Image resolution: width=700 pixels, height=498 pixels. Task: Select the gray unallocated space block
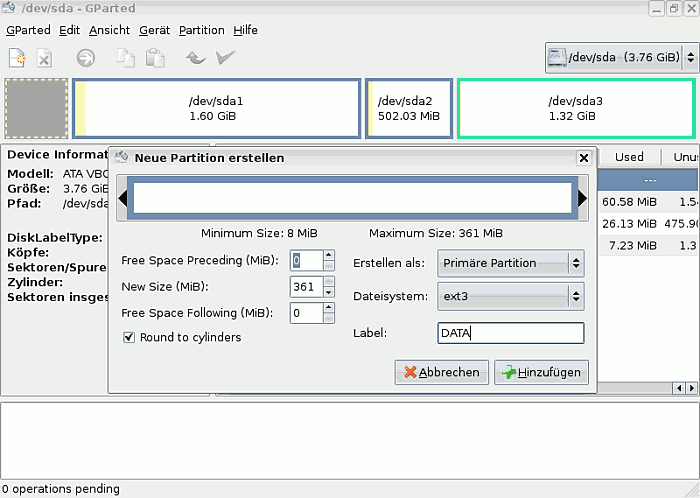pos(36,108)
